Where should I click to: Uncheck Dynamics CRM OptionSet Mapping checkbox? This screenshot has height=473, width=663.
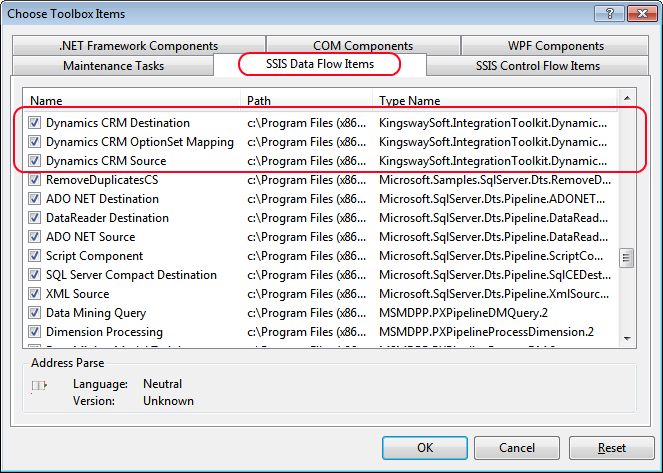tap(34, 142)
